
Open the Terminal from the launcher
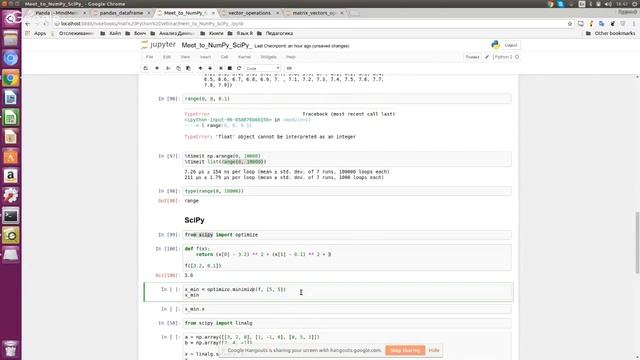click(11, 216)
